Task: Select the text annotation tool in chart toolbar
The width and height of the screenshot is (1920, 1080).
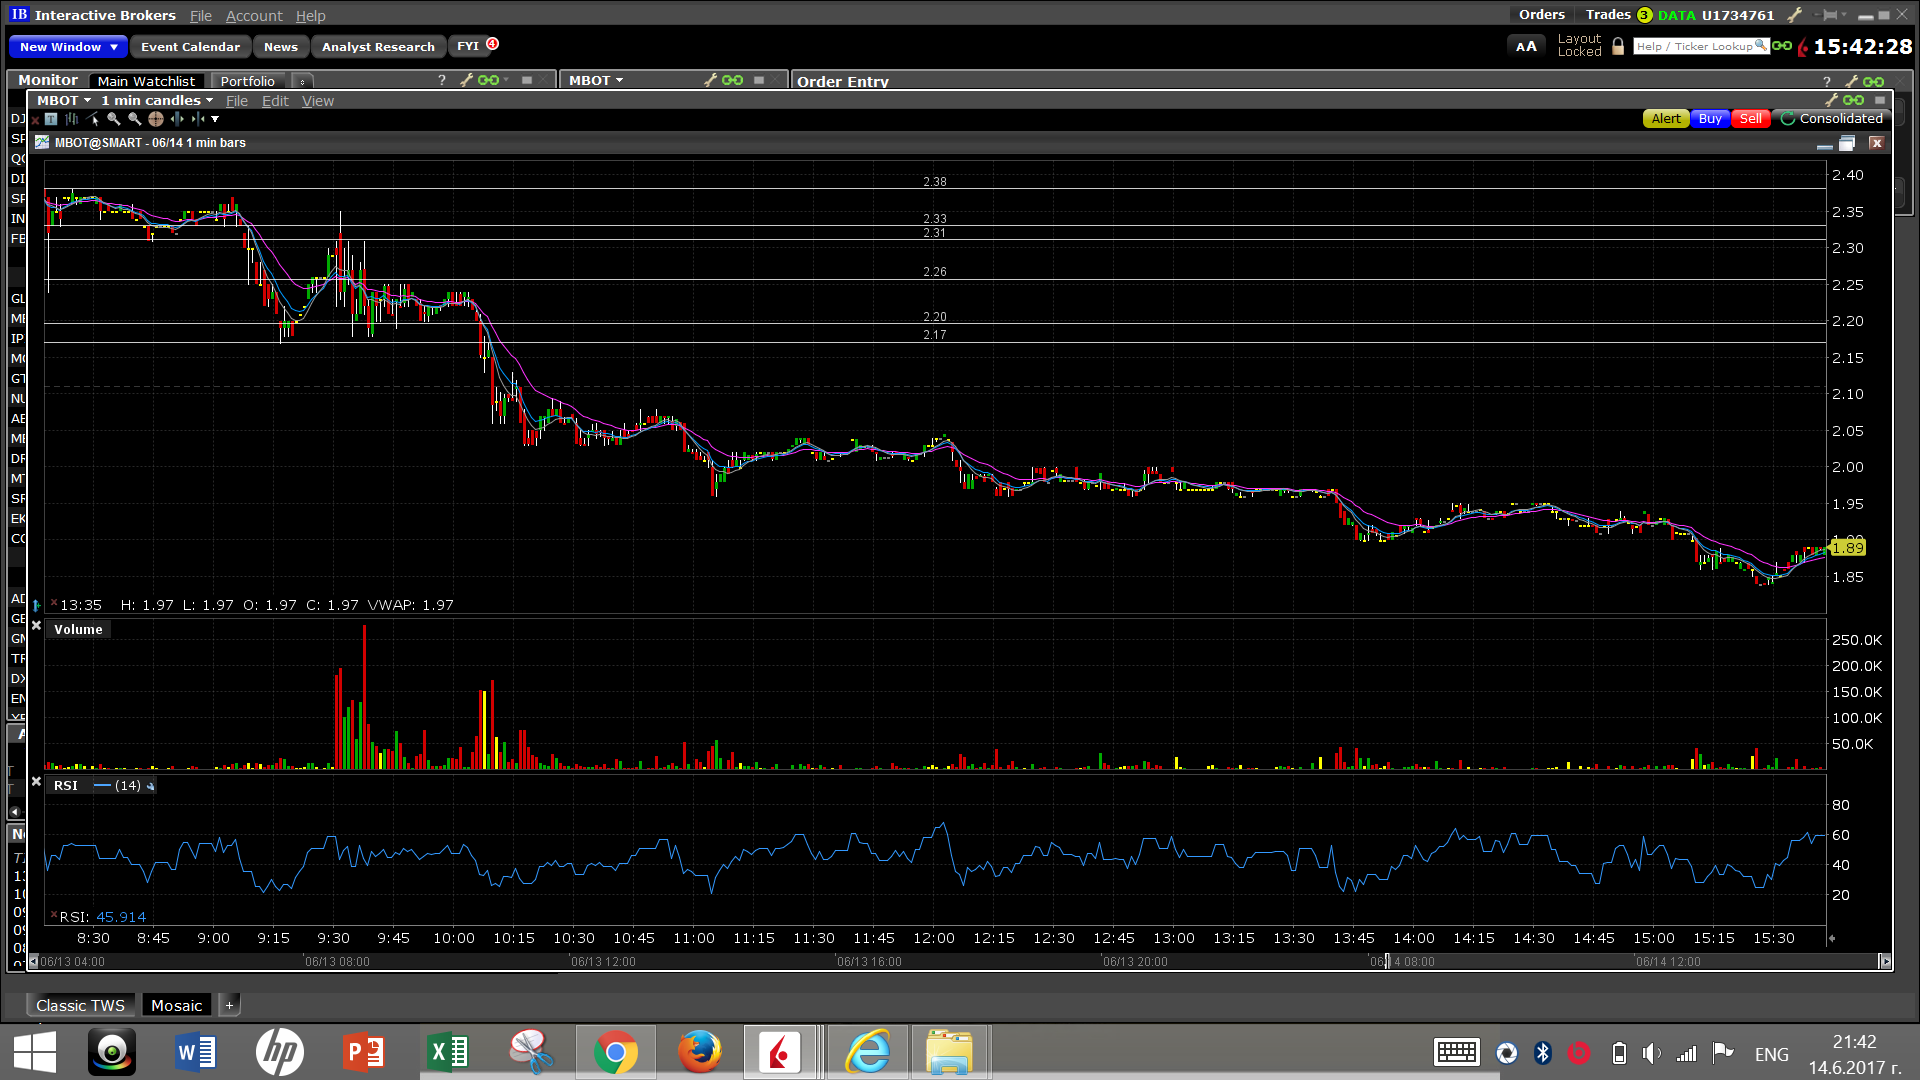Action: (x=51, y=119)
